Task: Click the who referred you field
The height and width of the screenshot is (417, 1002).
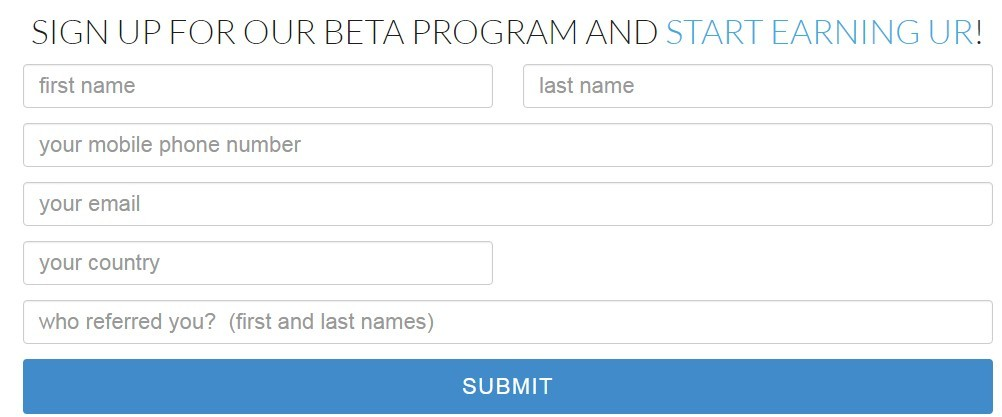Action: tap(507, 322)
